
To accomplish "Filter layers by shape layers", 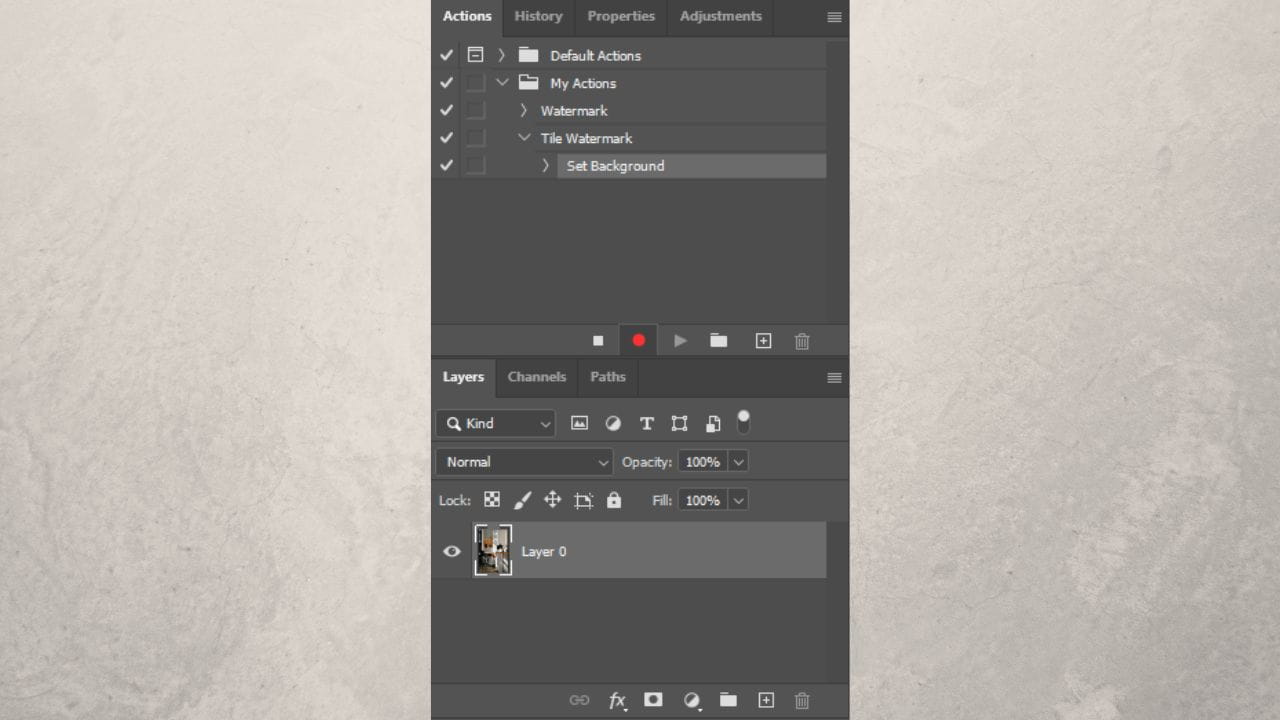I will click(680, 423).
